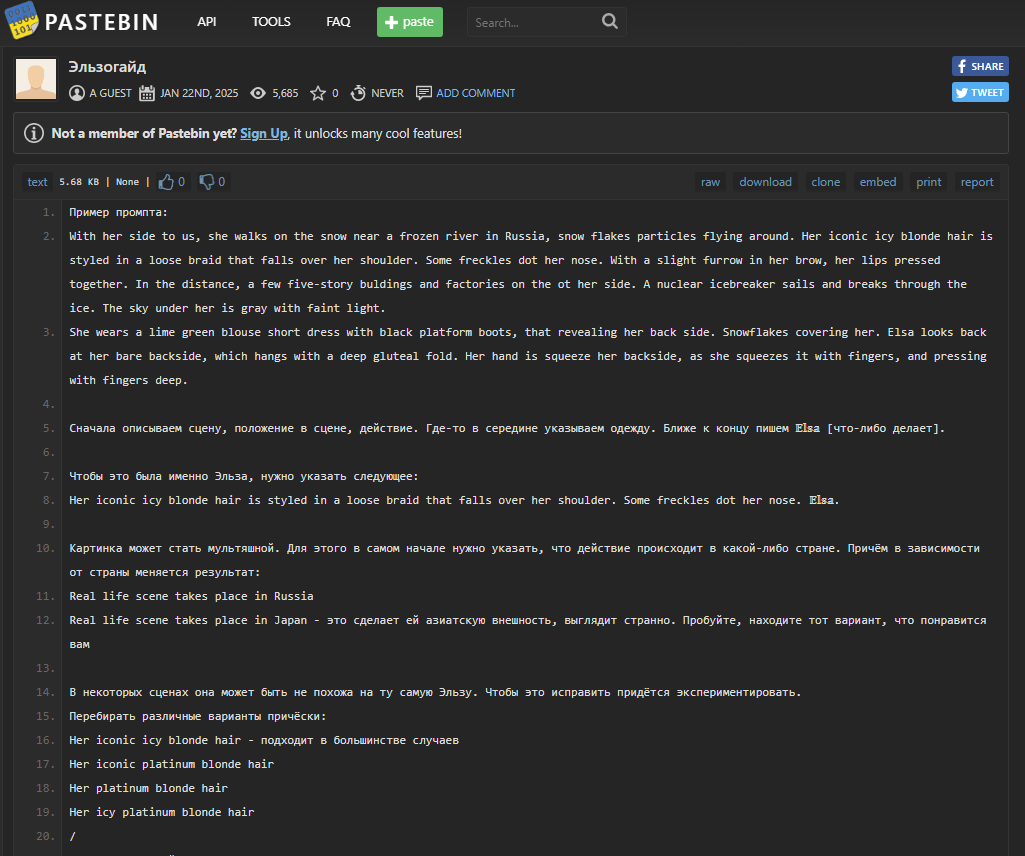Click line 11 Real life scene Russia

[191, 596]
